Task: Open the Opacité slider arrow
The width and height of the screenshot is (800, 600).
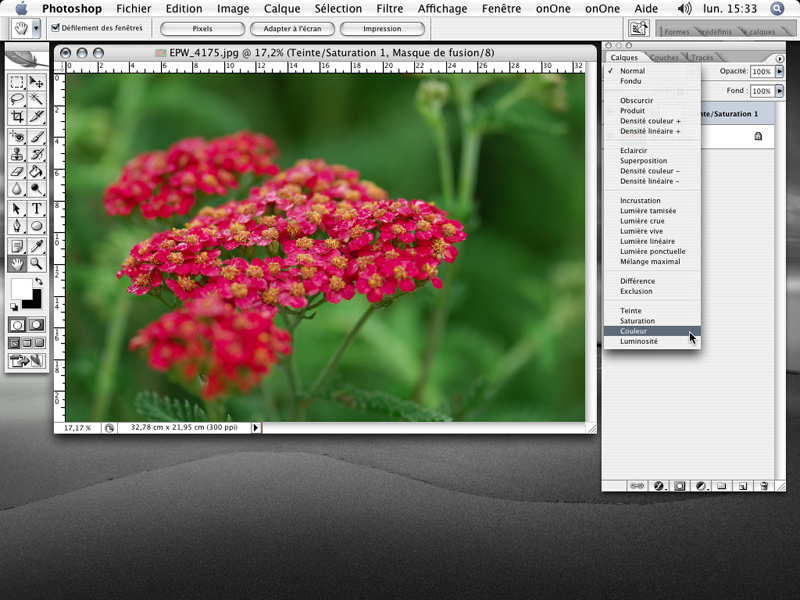Action: coord(779,71)
